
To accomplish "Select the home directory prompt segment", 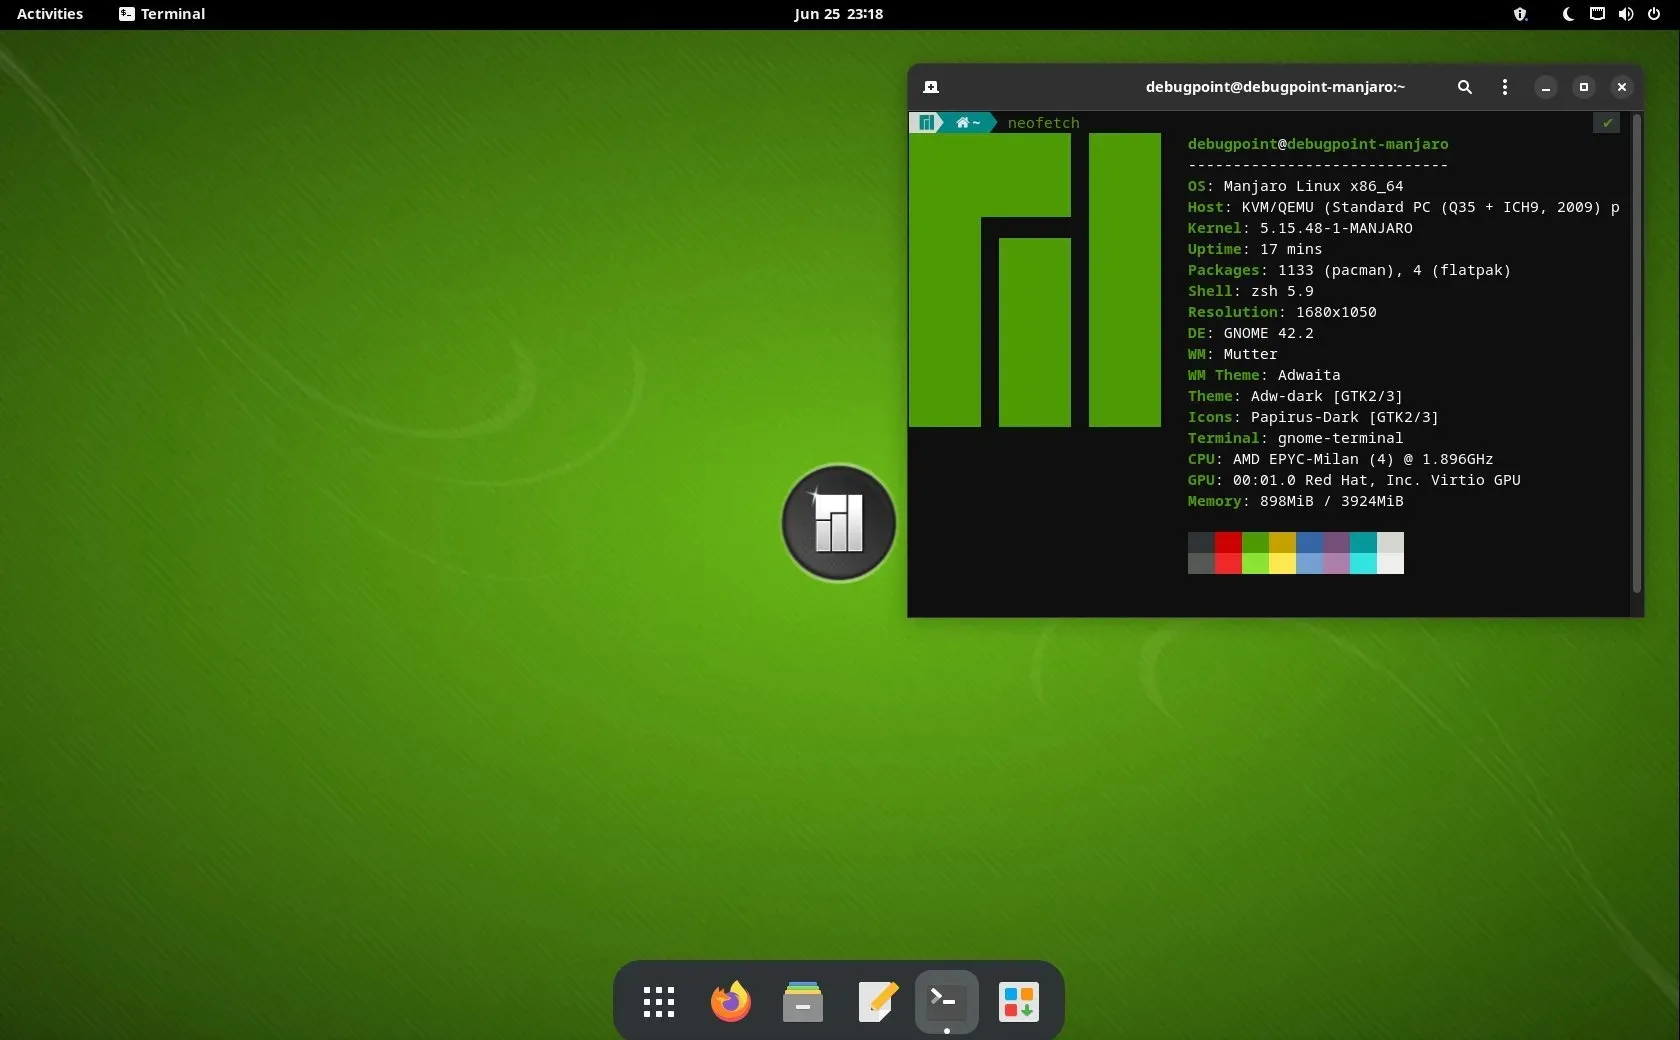I will pyautogui.click(x=966, y=122).
